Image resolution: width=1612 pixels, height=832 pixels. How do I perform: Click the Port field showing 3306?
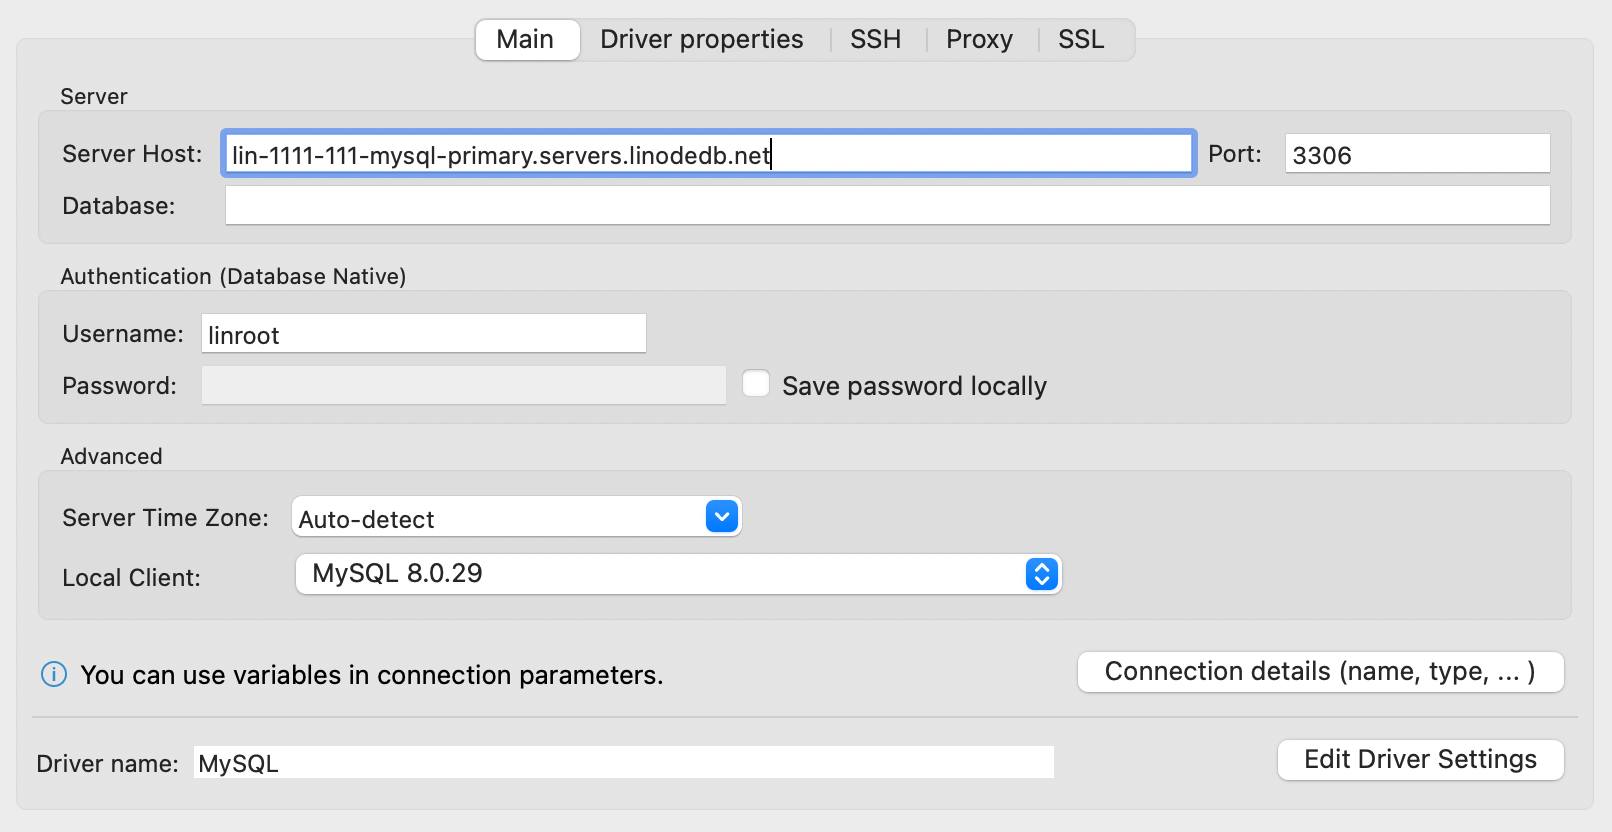point(1415,154)
